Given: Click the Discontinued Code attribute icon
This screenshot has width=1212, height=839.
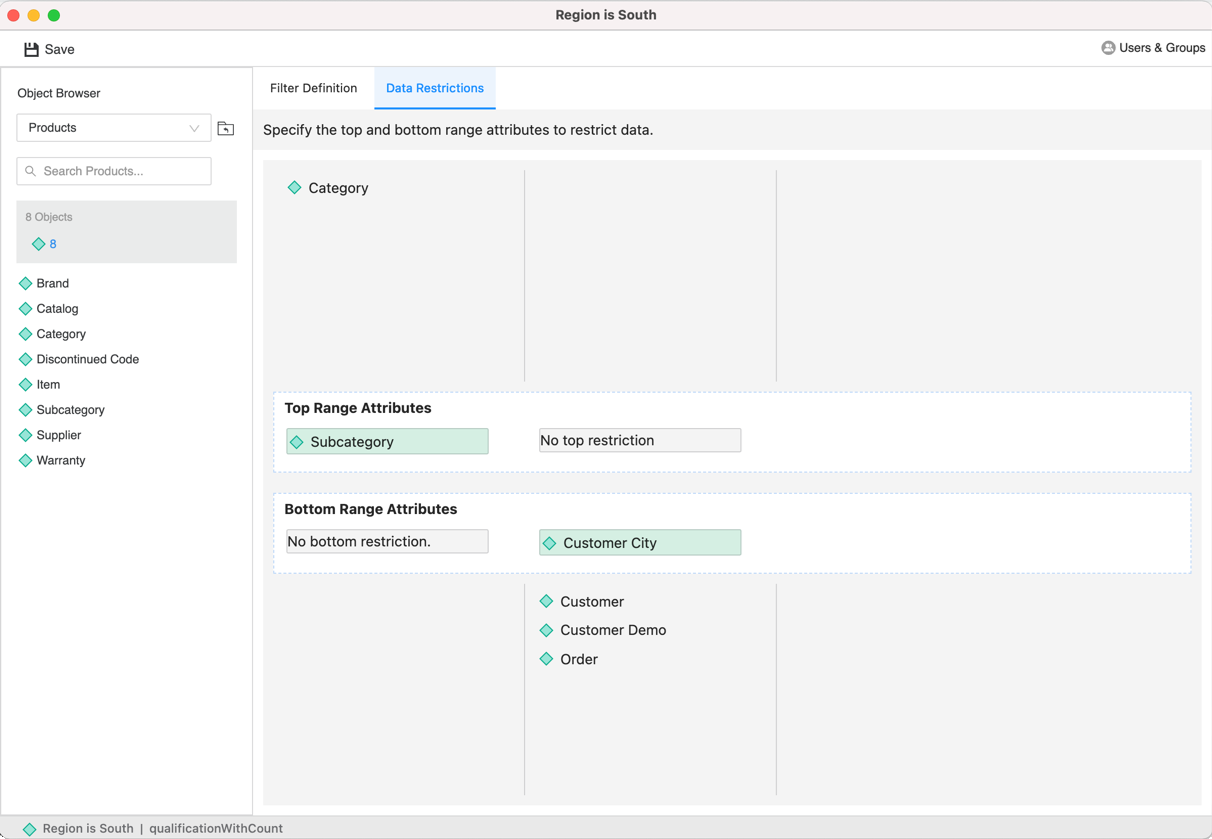Looking at the screenshot, I should [26, 359].
